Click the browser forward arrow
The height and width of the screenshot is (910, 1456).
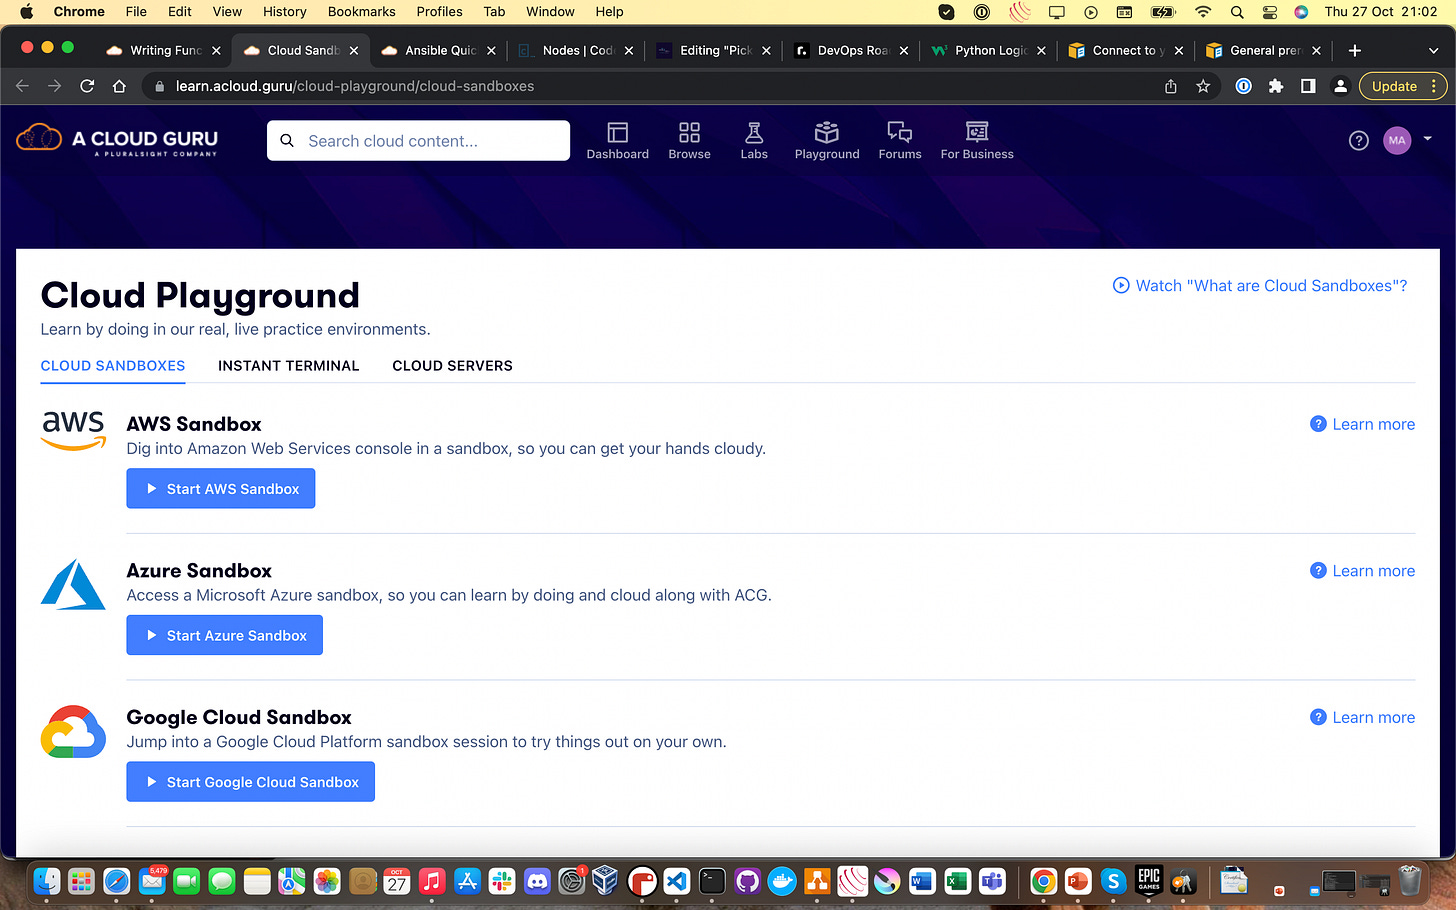55,86
